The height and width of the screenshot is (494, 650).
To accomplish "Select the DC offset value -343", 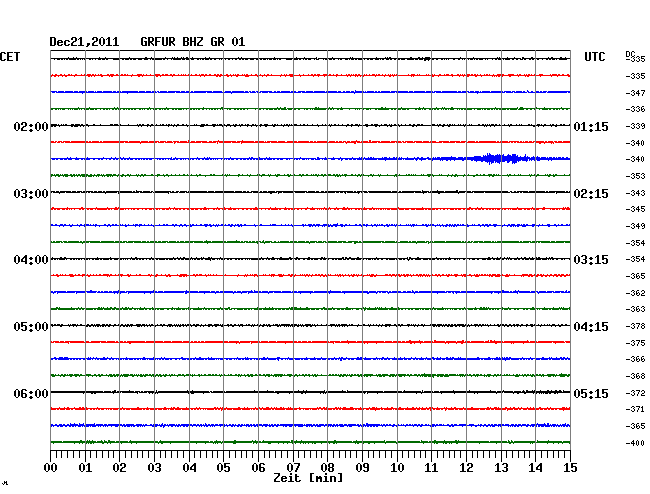I will pos(635,193).
